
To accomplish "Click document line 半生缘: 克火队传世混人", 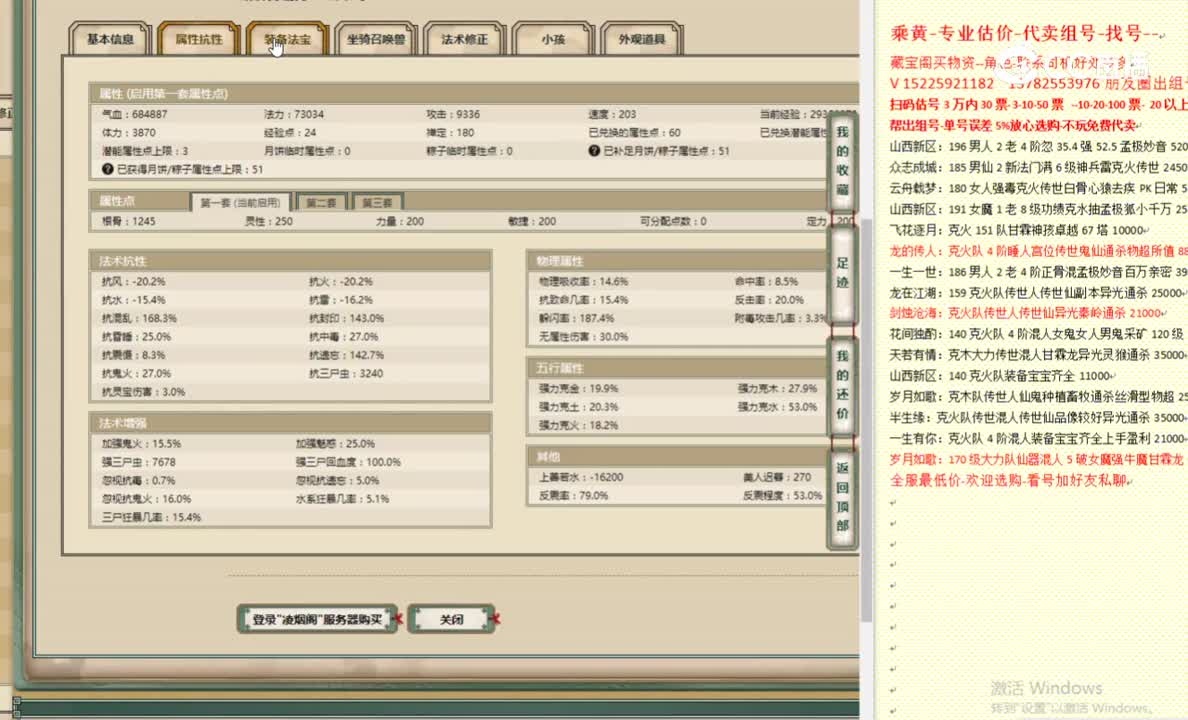I will pos(1038,418).
